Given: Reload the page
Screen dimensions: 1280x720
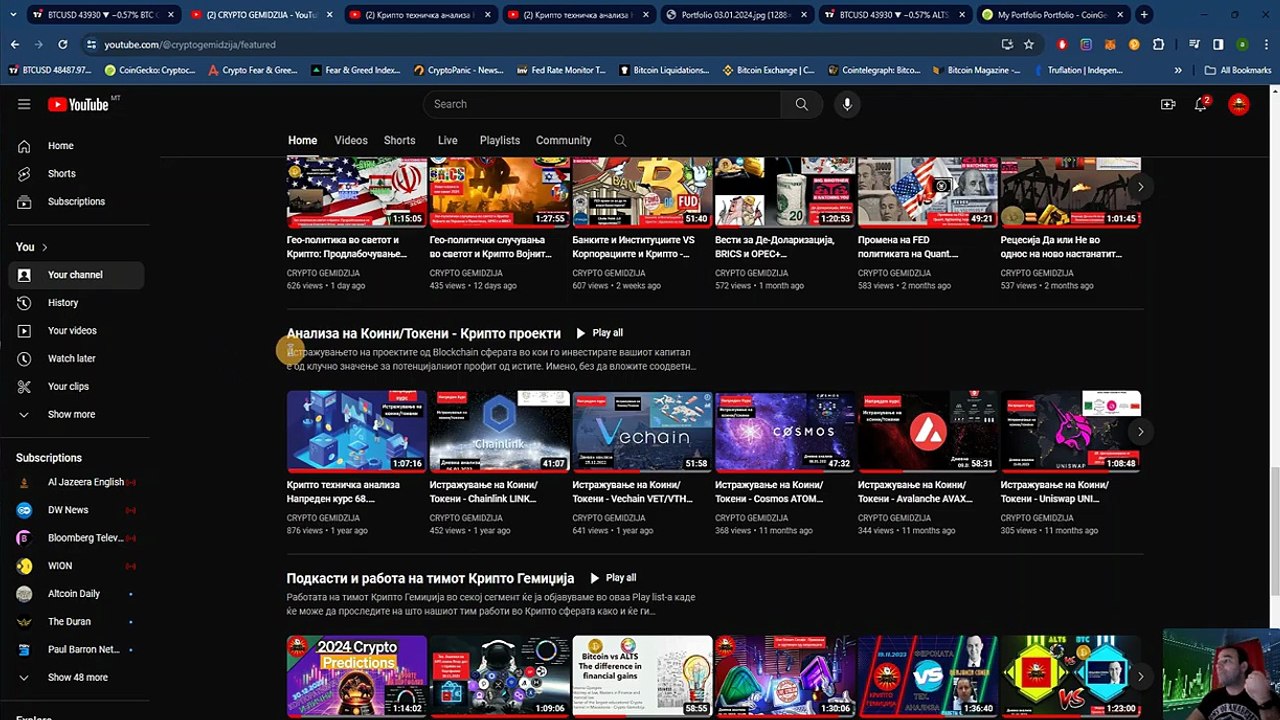Looking at the screenshot, I should (x=63, y=45).
